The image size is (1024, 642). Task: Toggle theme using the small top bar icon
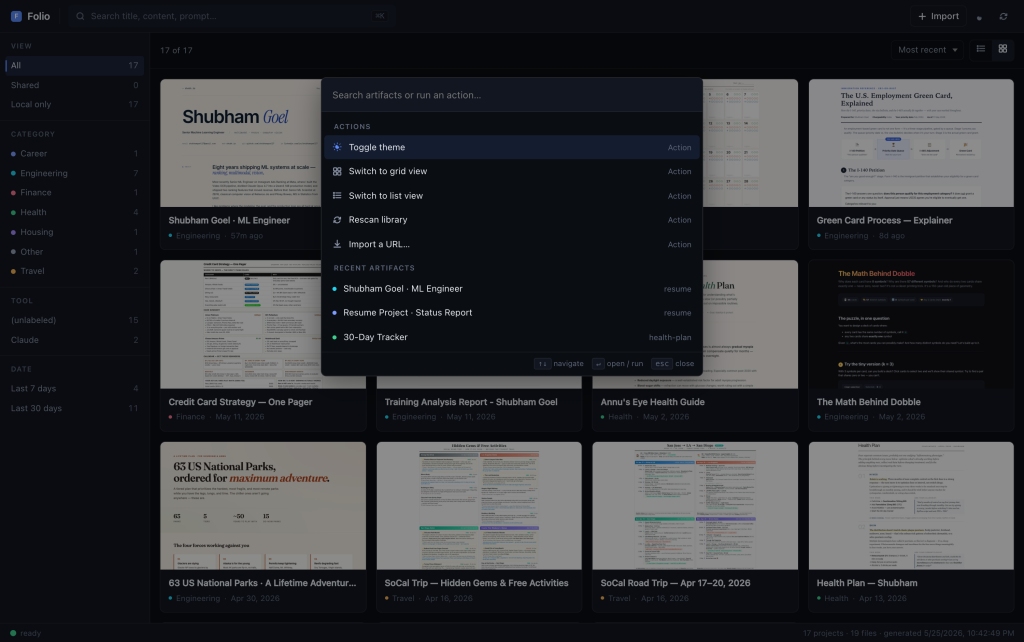(x=979, y=17)
